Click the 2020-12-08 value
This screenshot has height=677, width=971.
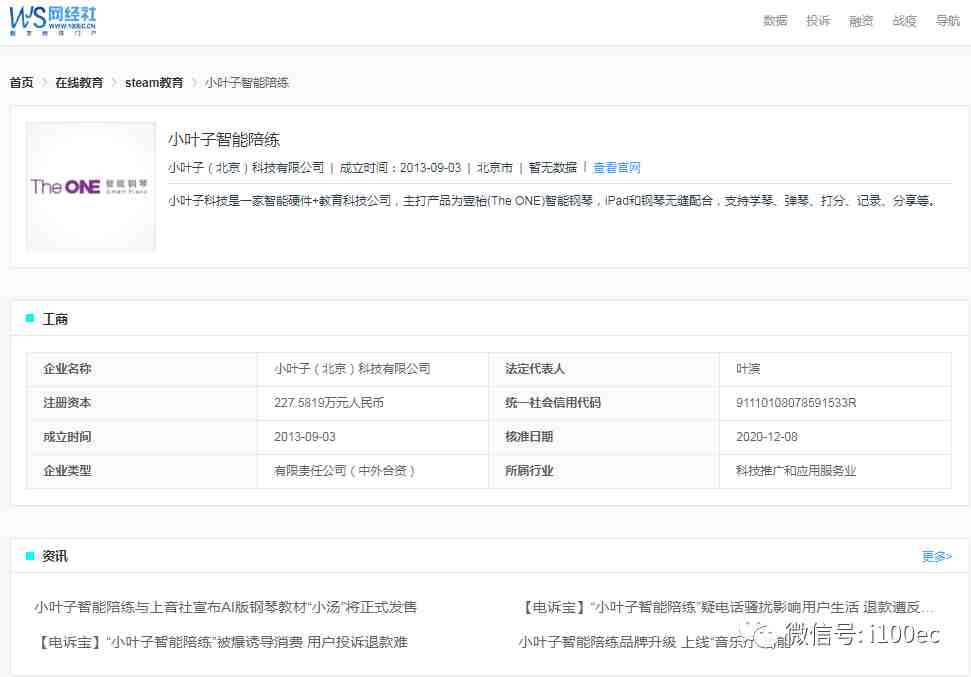[767, 437]
